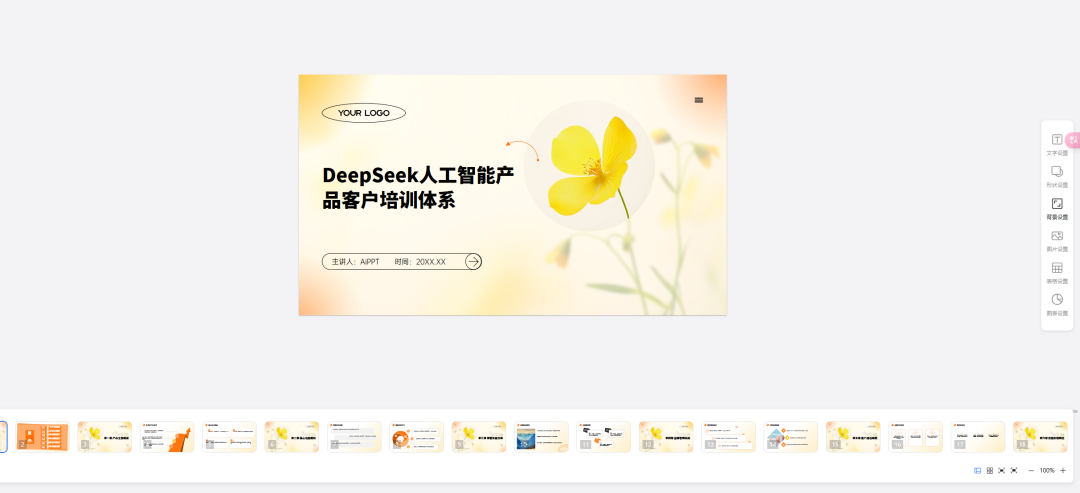Viewport: 1080px width, 493px height.
Task: Open slide 15 thumbnail
Action: point(853,437)
